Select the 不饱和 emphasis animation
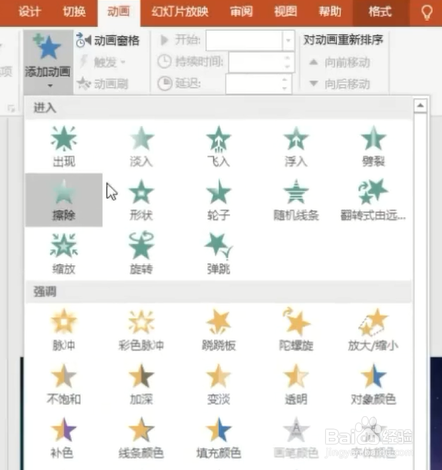 coord(64,384)
